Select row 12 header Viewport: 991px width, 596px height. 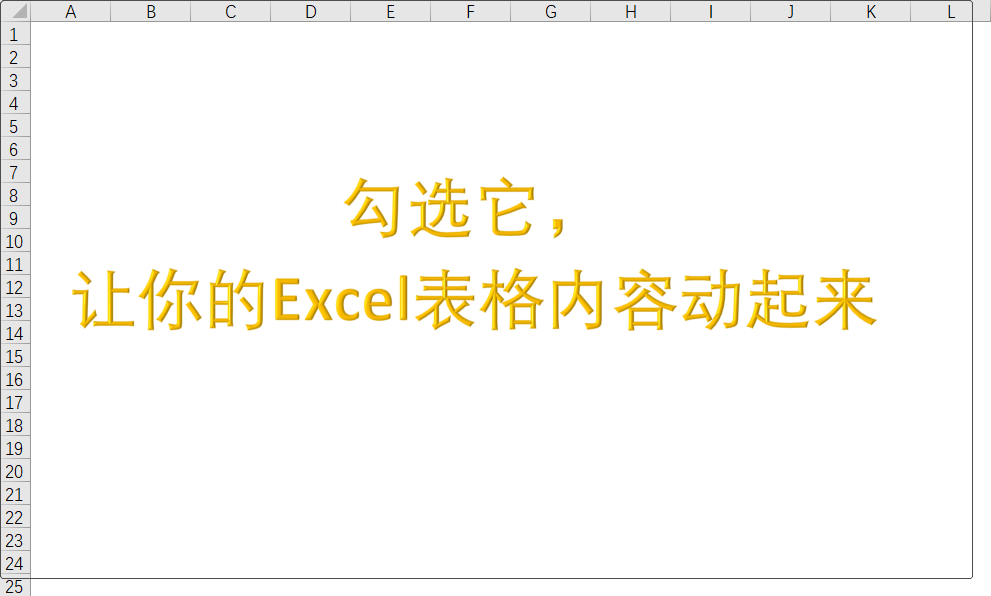click(15, 287)
